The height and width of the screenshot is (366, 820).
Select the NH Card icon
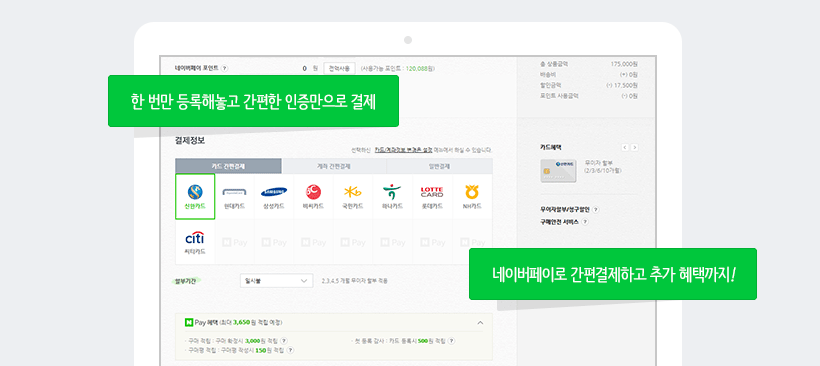pos(472,192)
